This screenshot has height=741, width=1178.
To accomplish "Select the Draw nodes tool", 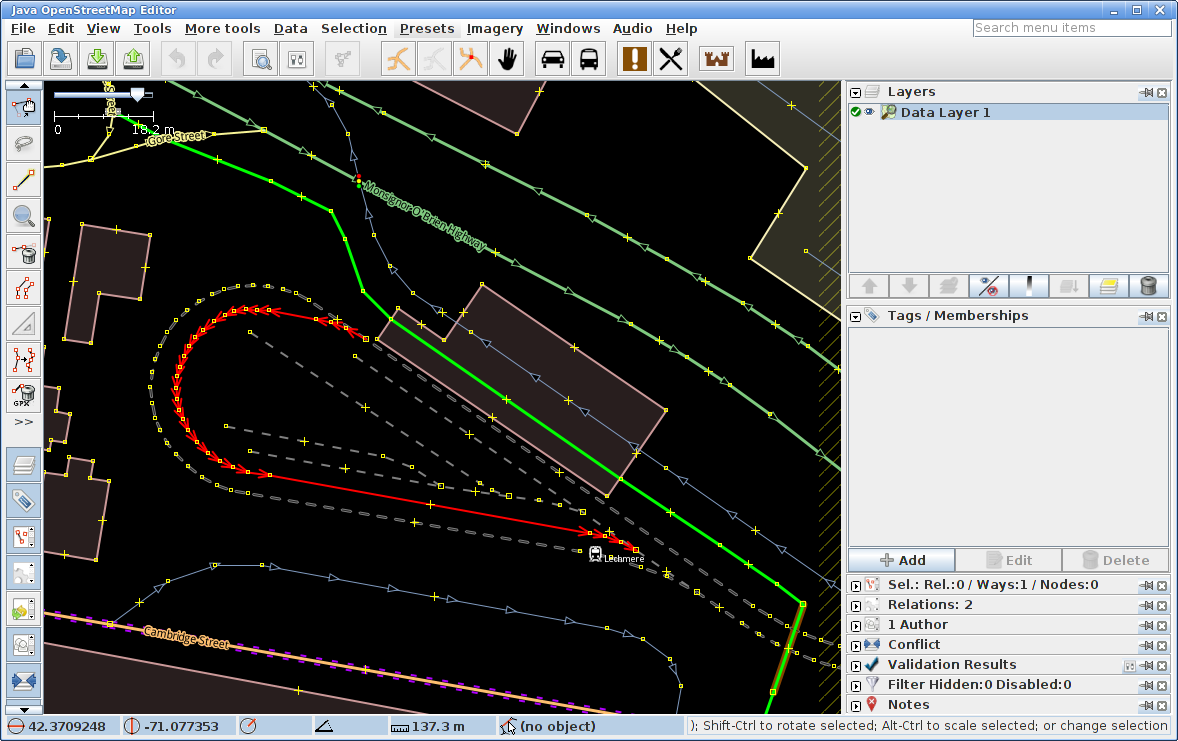I will [24, 179].
